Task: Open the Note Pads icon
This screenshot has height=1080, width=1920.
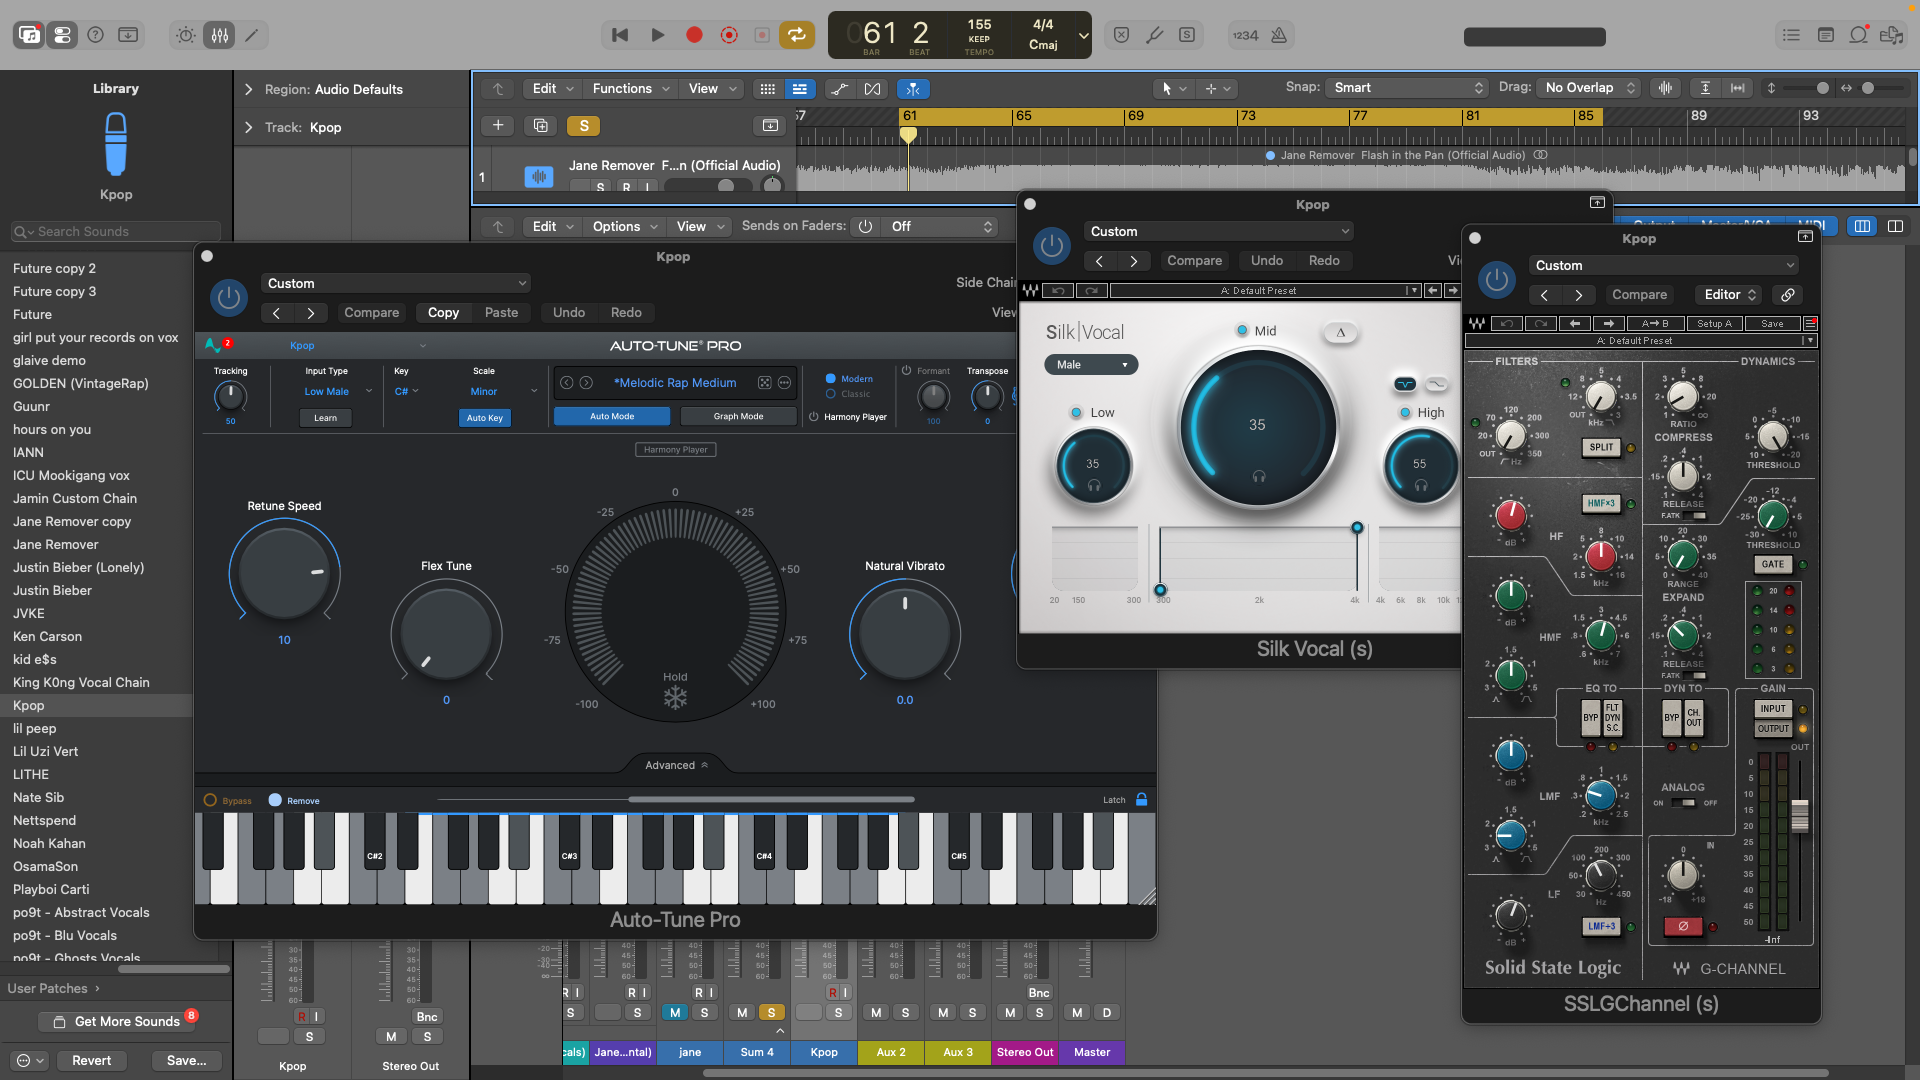Action: 1825,35
